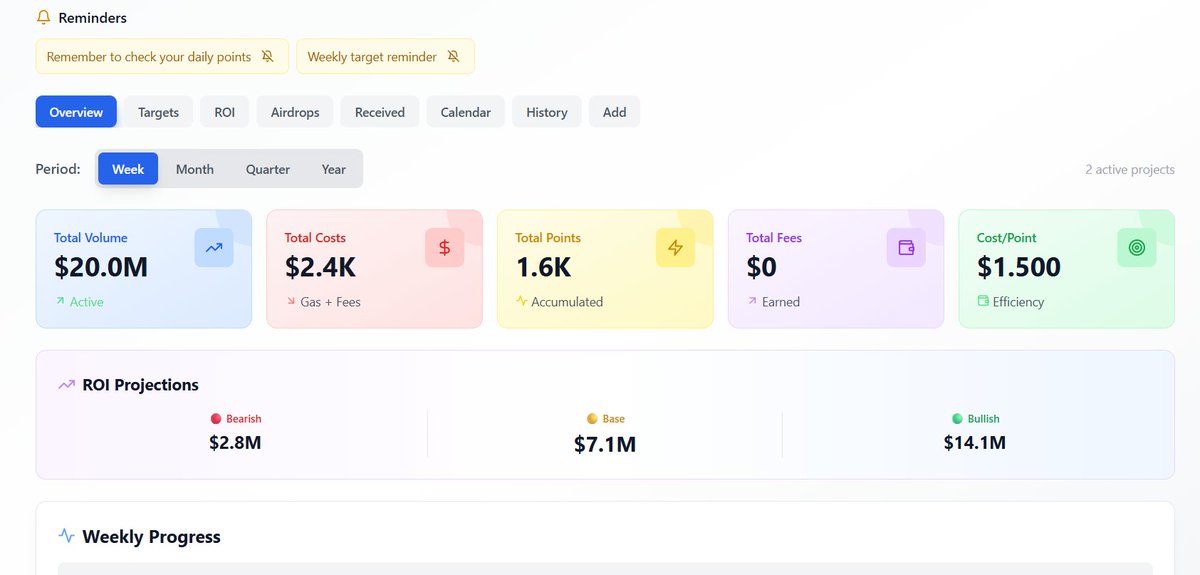The width and height of the screenshot is (1200, 575).
Task: Click the ROI Projections heading
Action: (140, 385)
